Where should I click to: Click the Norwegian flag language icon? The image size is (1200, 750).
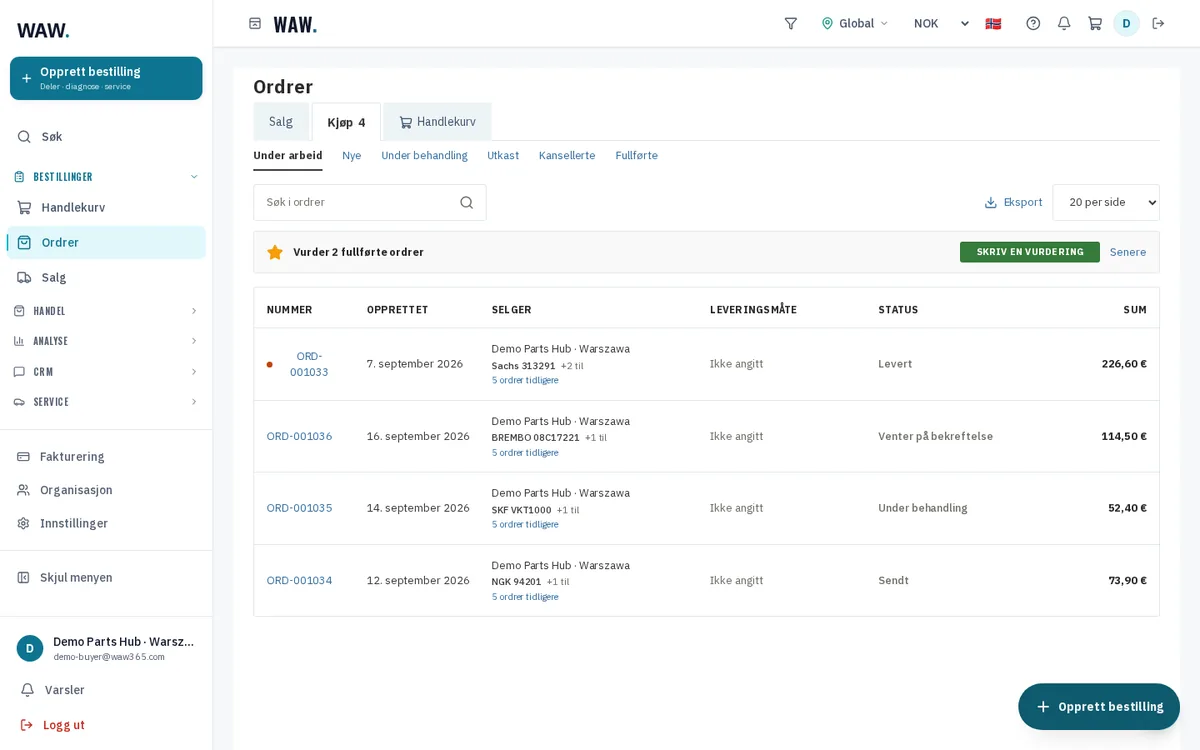(x=993, y=23)
